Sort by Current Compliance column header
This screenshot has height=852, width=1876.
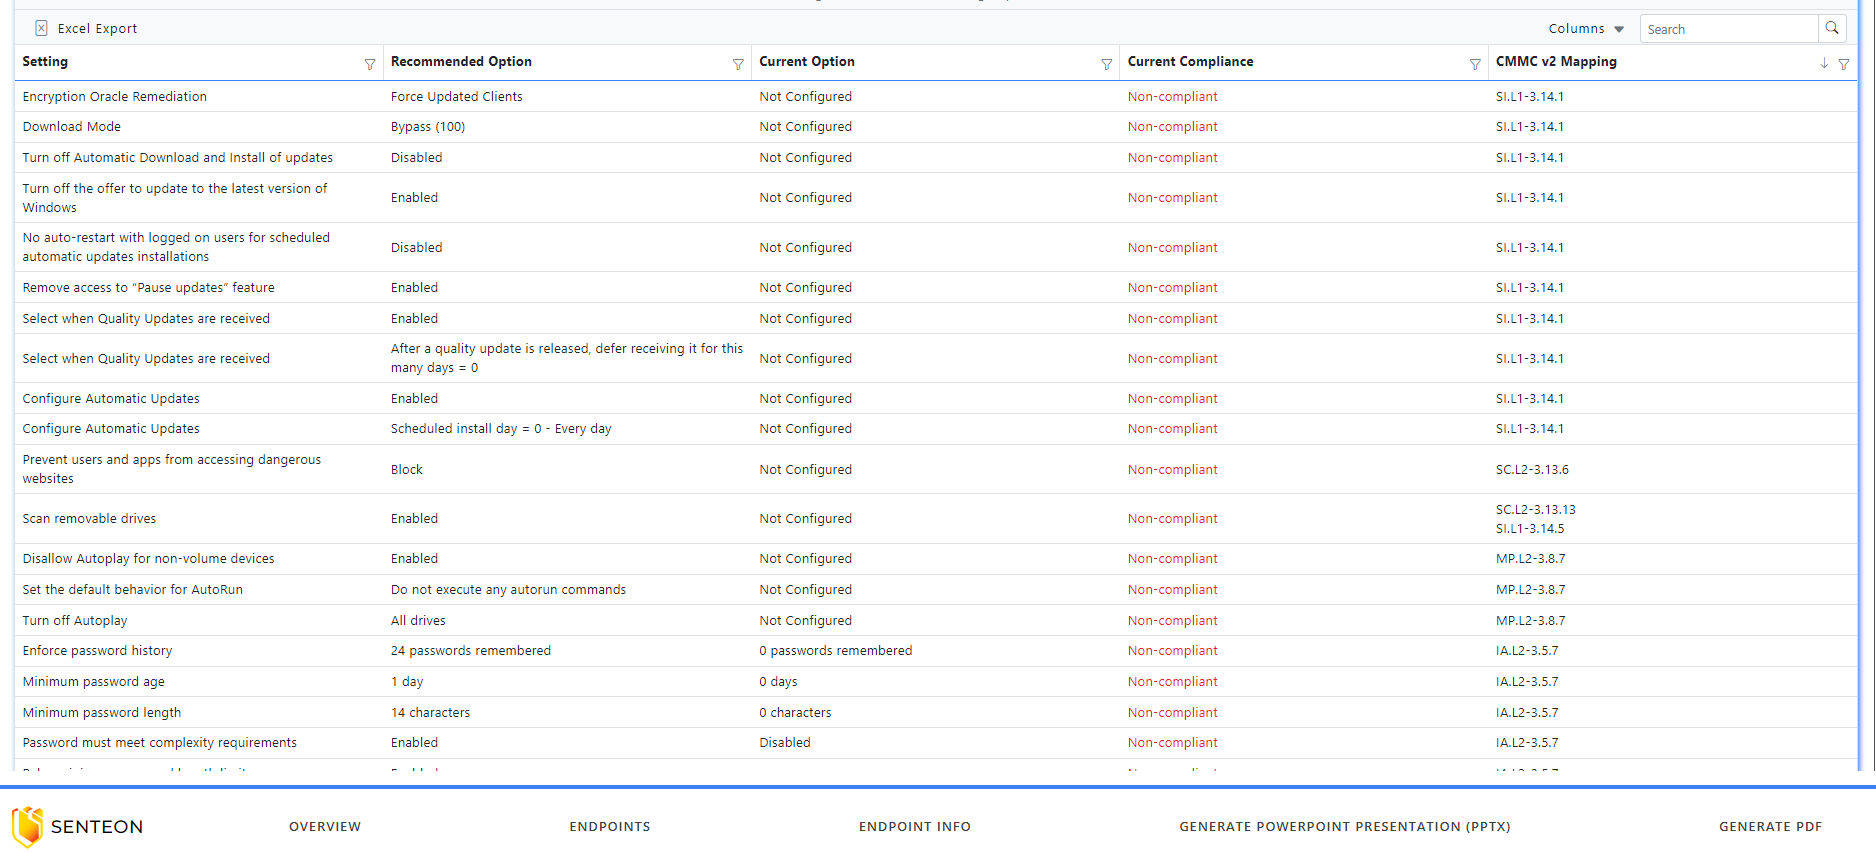[x=1190, y=62]
